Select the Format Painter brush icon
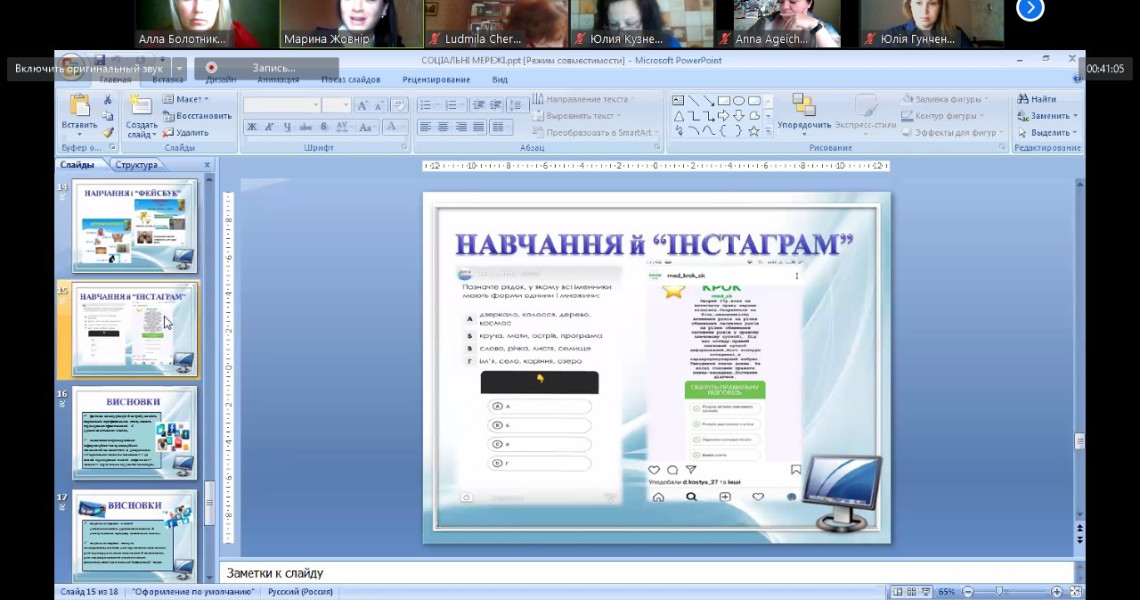1140x600 pixels. coord(108,132)
